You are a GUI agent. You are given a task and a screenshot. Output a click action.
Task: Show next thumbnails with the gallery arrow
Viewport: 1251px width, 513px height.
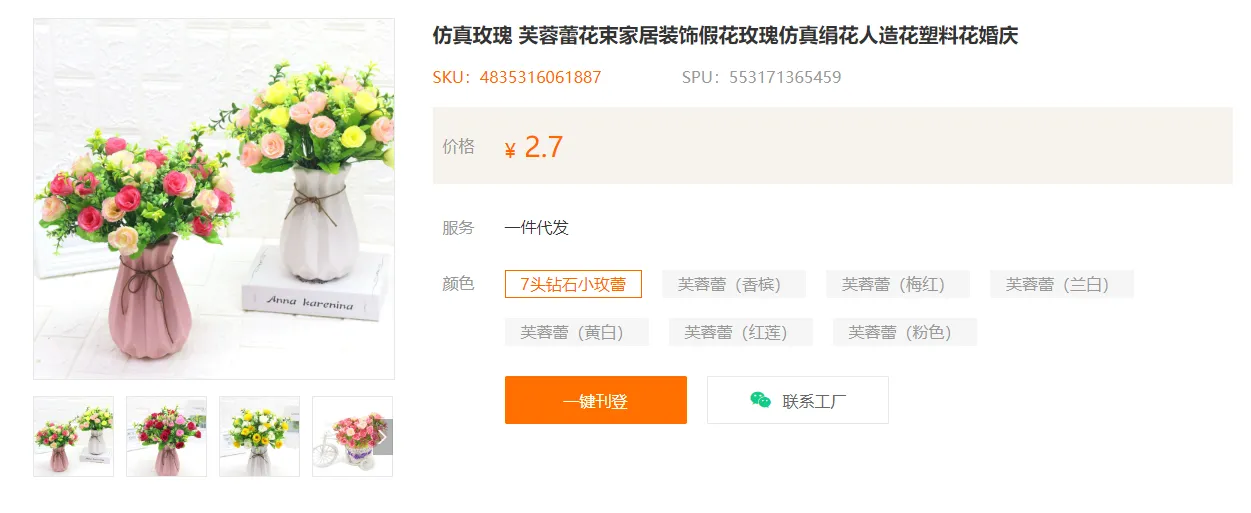pyautogui.click(x=383, y=437)
